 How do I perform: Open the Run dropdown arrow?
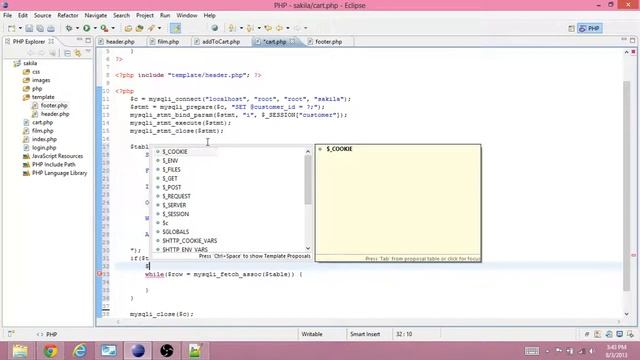click(95, 28)
